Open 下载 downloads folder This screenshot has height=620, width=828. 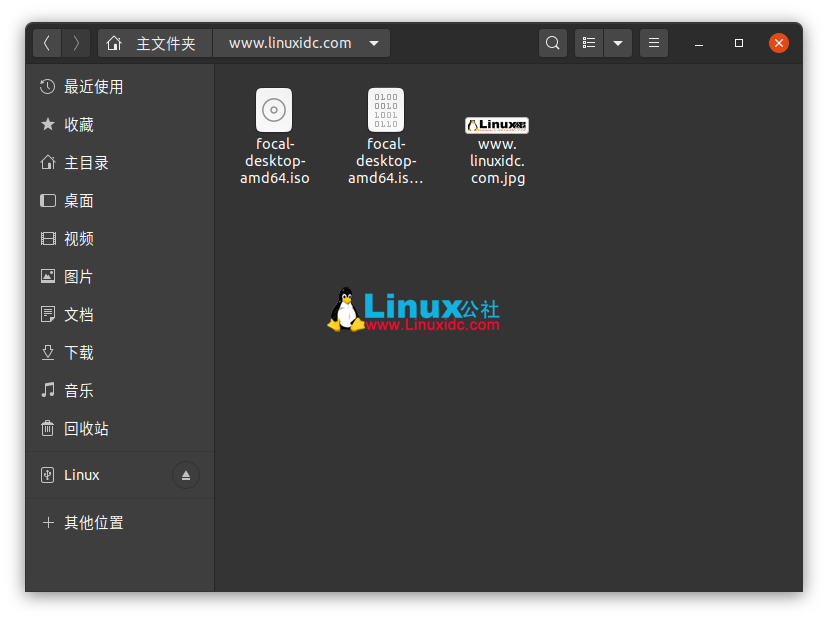pyautogui.click(x=78, y=353)
